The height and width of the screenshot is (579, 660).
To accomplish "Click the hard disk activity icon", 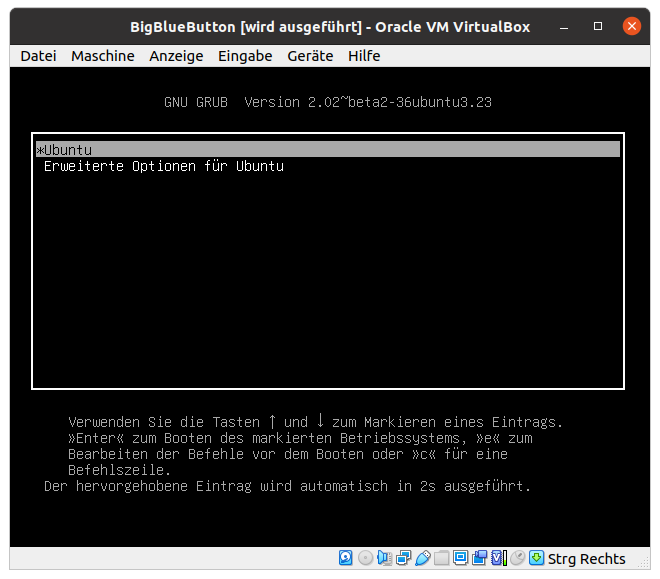I will tap(345, 558).
